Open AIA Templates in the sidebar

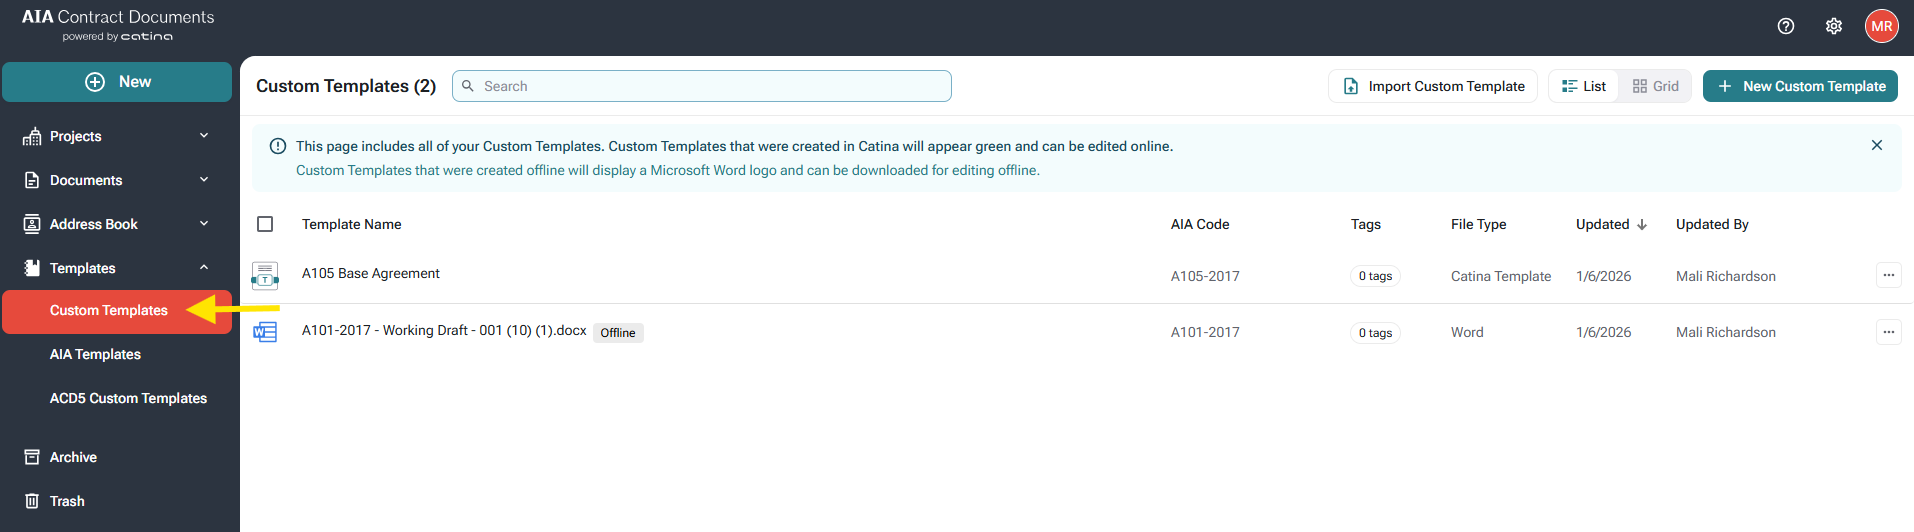click(x=95, y=354)
